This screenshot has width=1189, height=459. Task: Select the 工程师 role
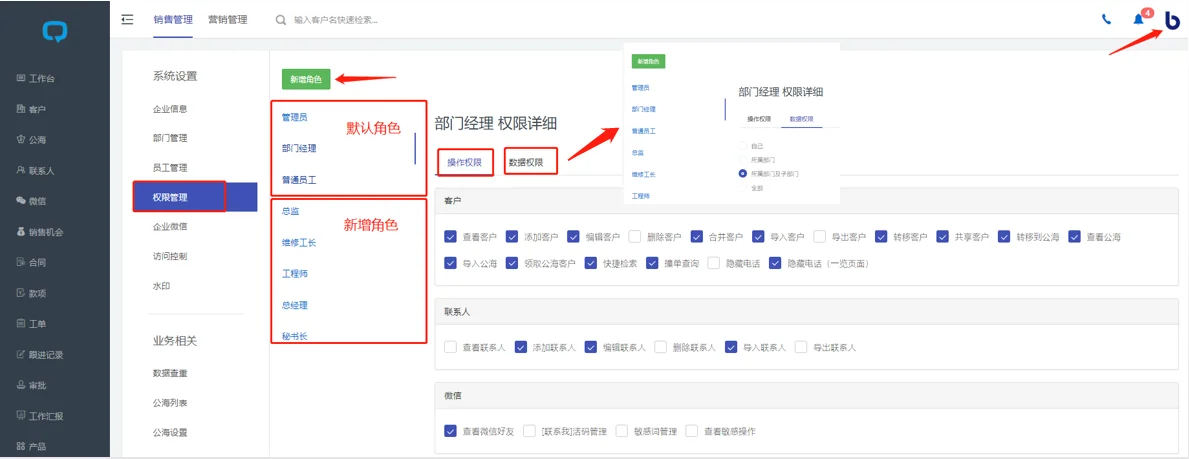(294, 273)
